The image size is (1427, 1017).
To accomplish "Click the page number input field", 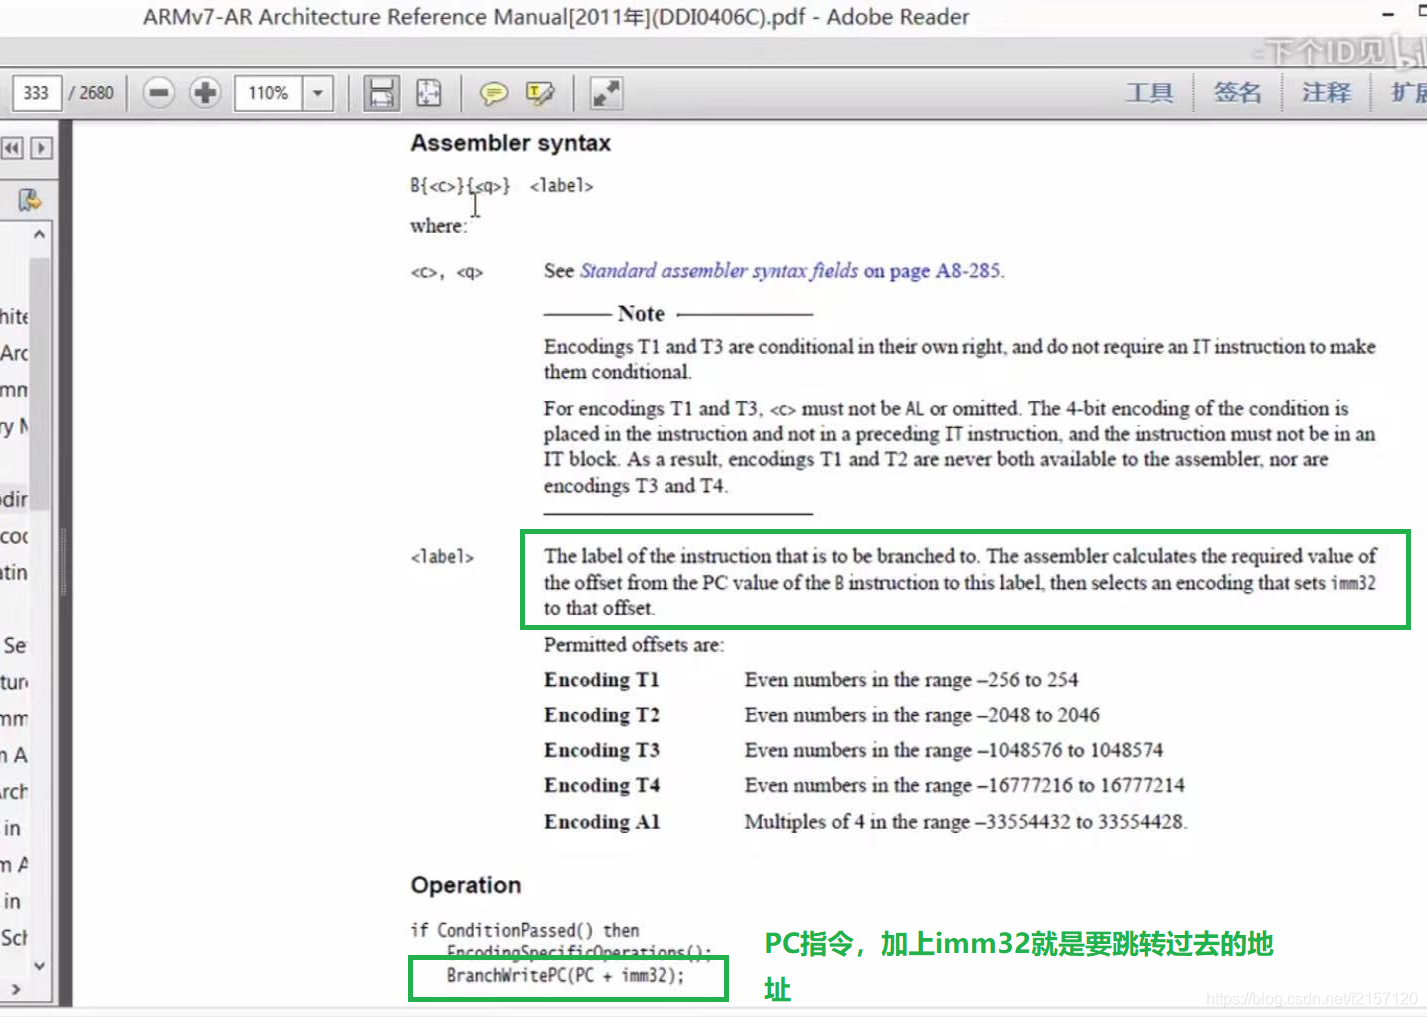I will pyautogui.click(x=35, y=92).
